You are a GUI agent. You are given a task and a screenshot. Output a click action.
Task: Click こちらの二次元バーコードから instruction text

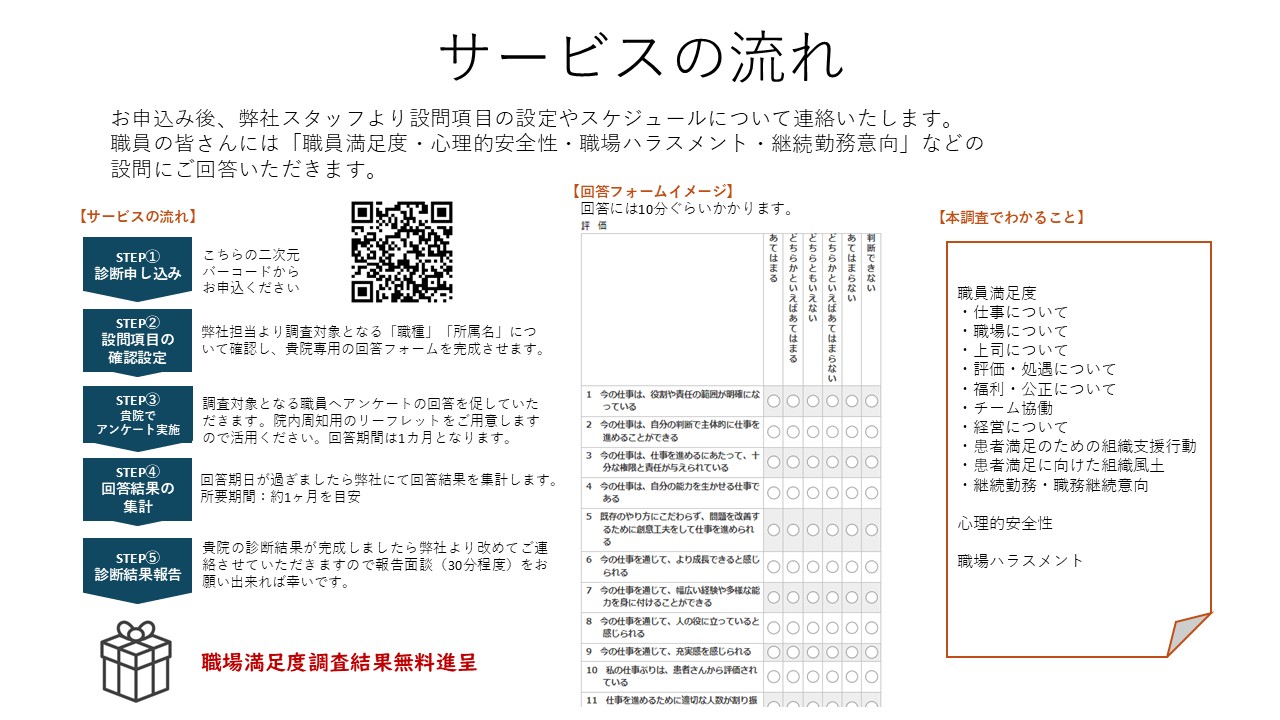pyautogui.click(x=251, y=271)
